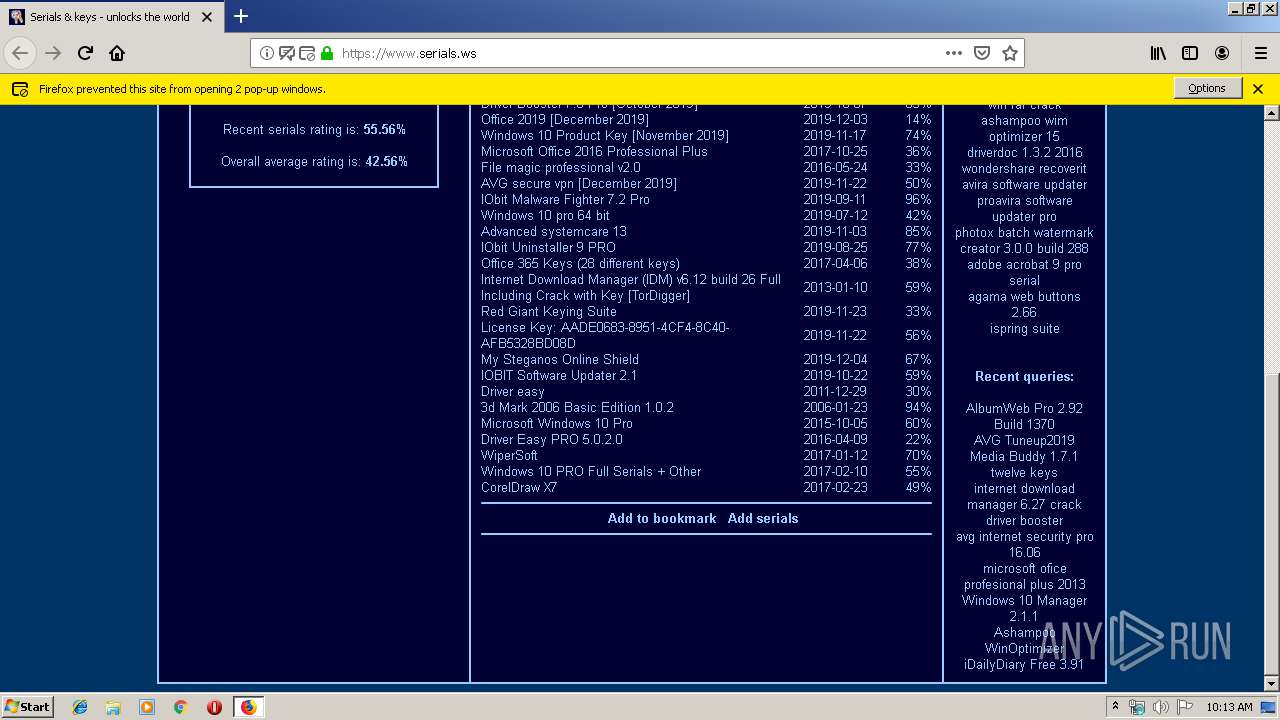
Task: Open AVG secure vpn [December 2019]
Action: pos(579,183)
